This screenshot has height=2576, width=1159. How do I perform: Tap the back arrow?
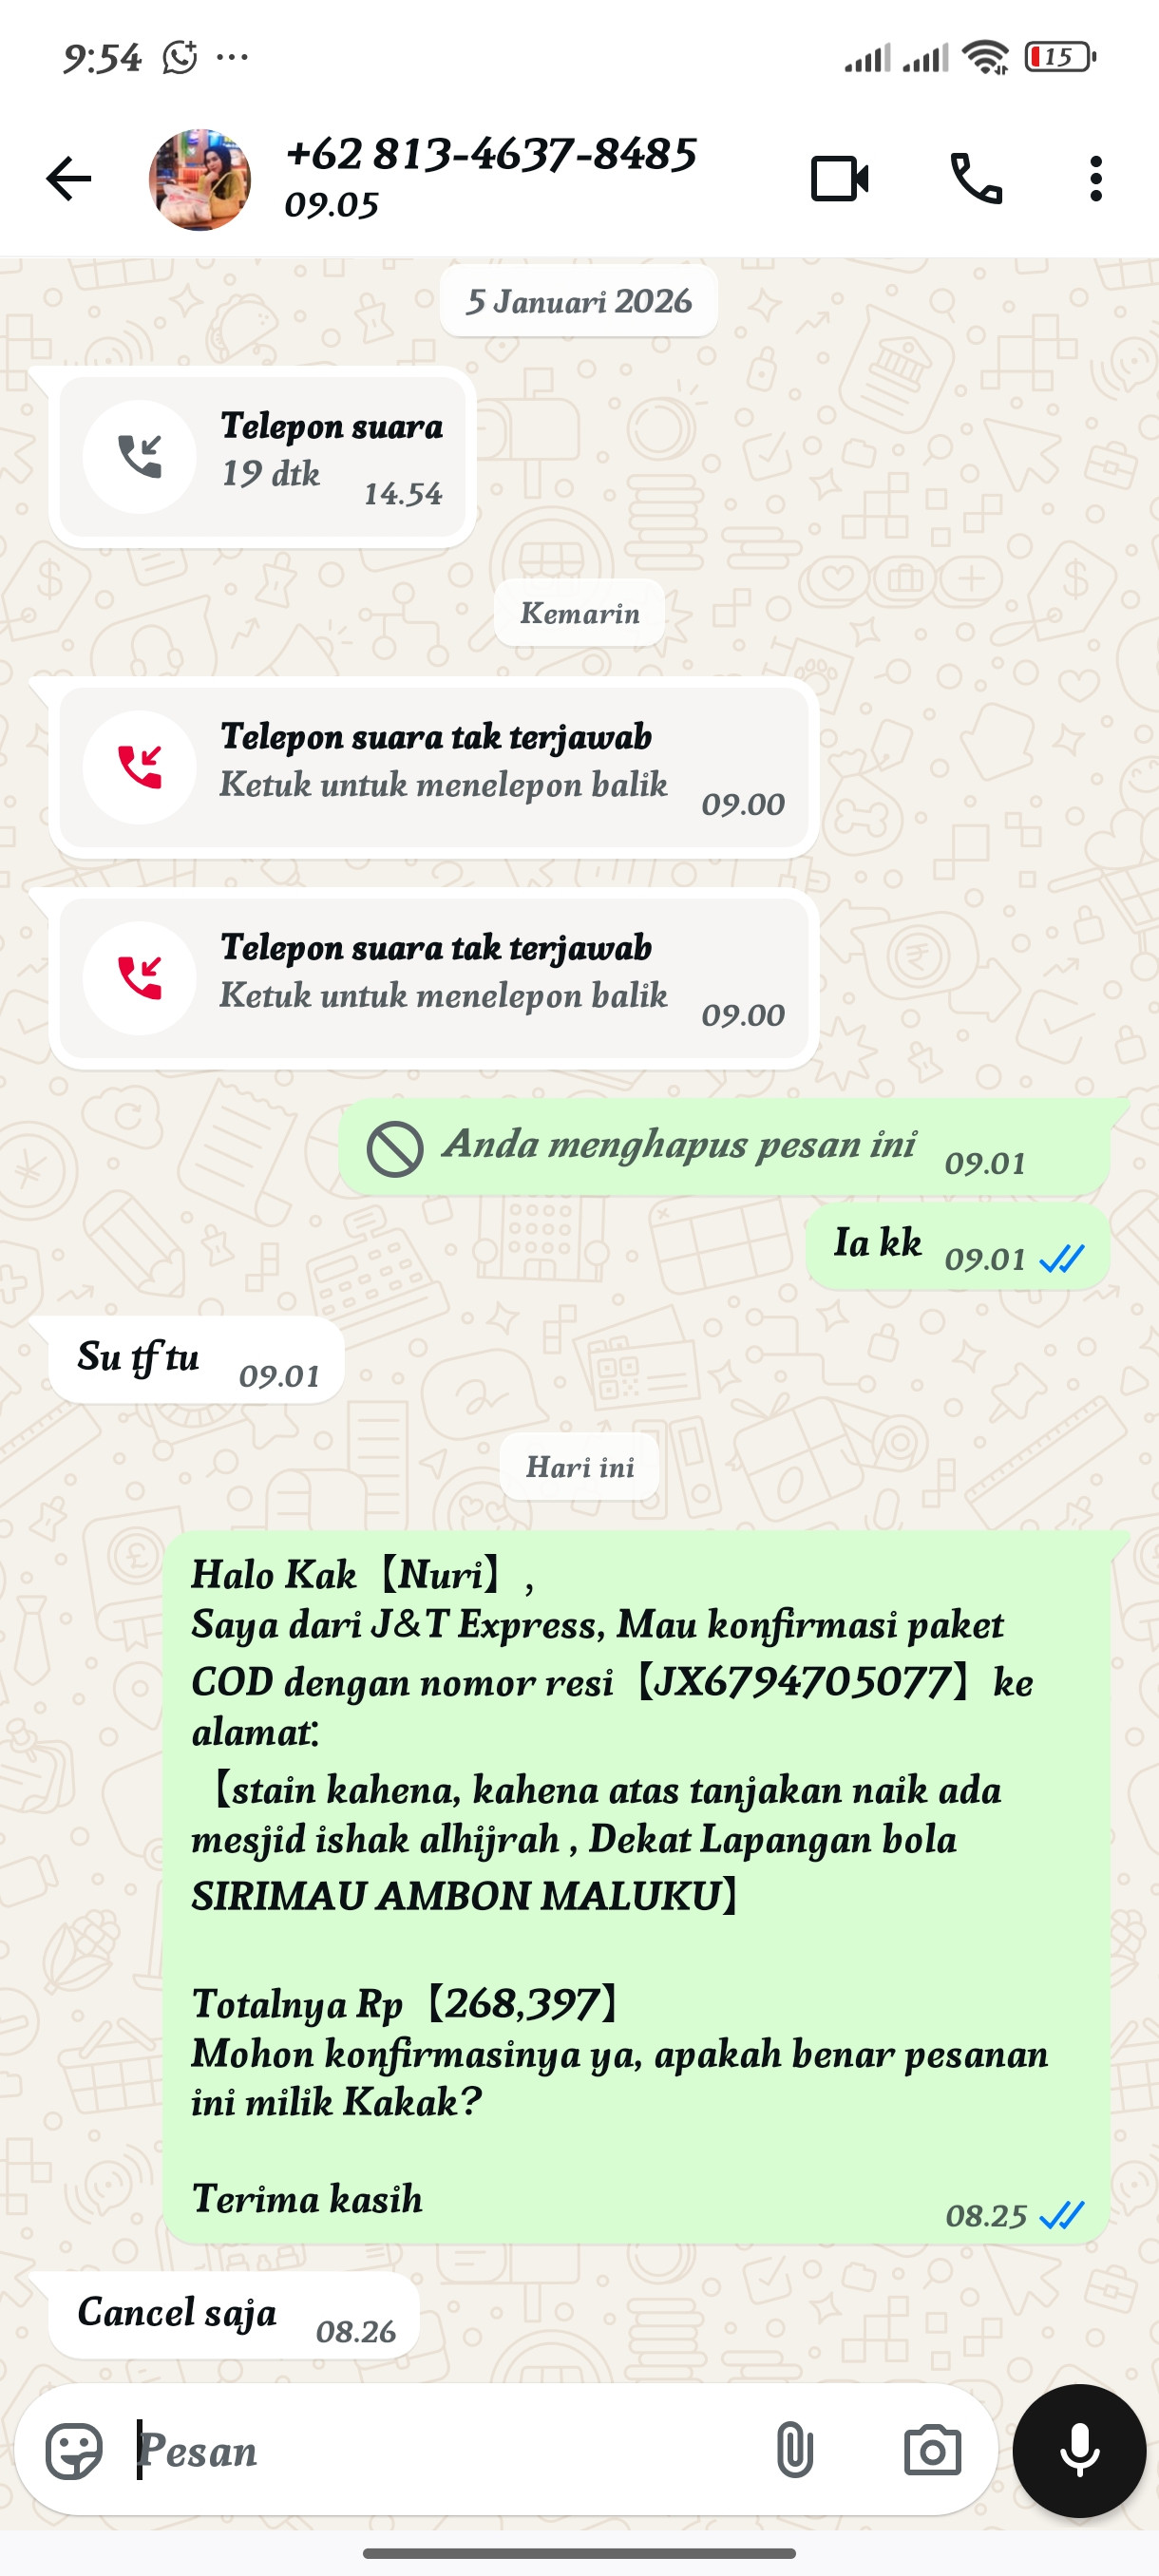[x=69, y=179]
